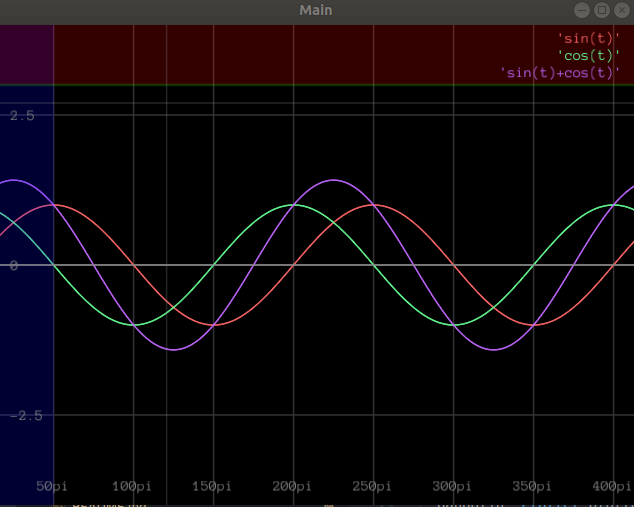Click the 'sin(t)+cos(t)' legend entry
634x507 pixels.
point(560,73)
